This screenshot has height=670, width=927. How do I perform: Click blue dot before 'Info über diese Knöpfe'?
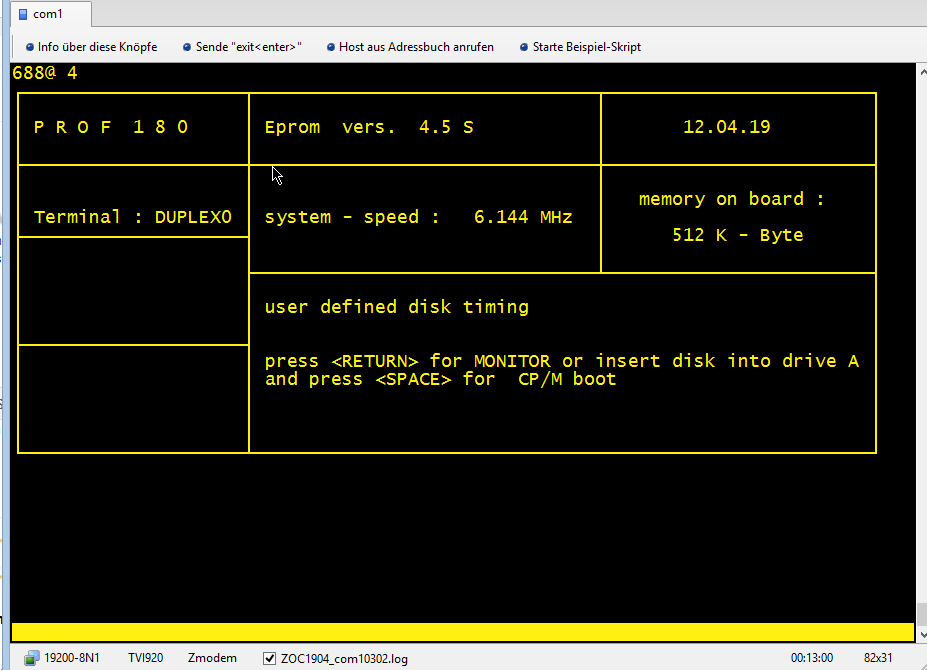click(x=30, y=47)
